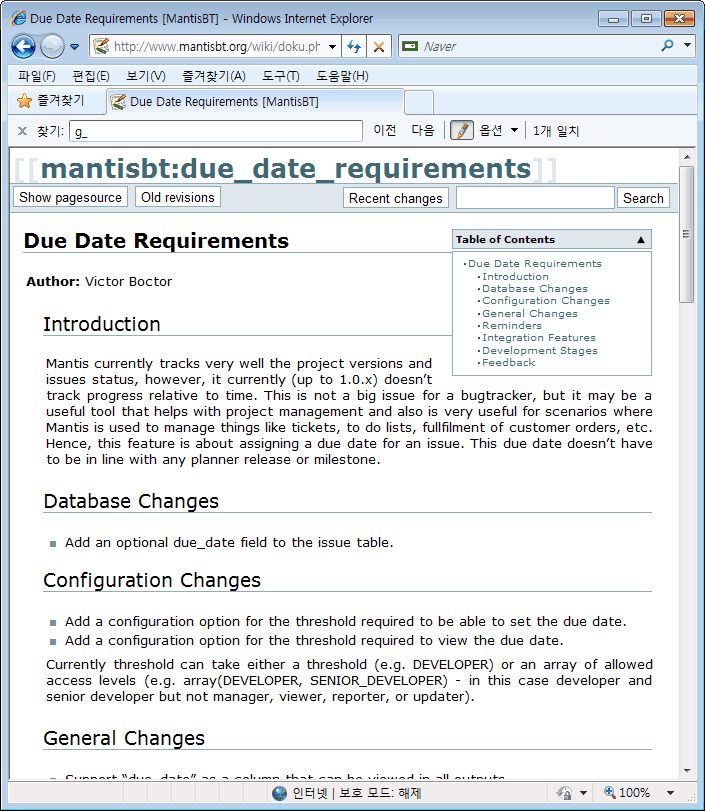The width and height of the screenshot is (705, 811).
Task: Open the 편집(E) menu
Action: (91, 76)
